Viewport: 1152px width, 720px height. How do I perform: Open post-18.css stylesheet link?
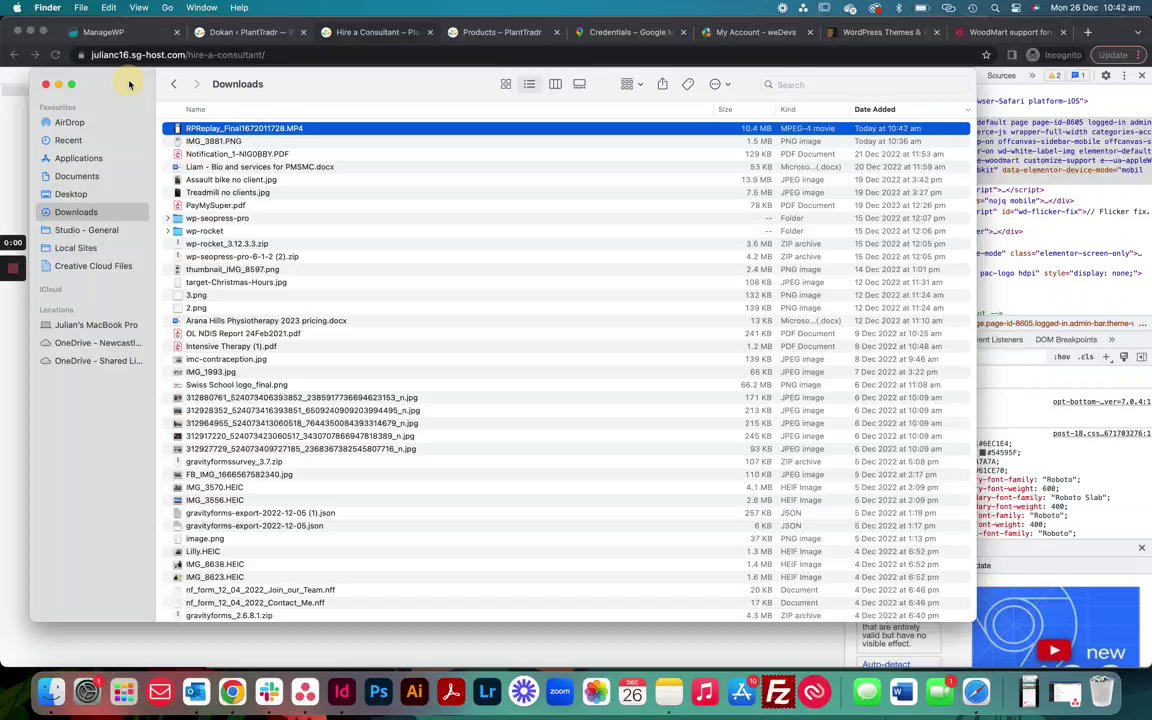pos(1101,434)
